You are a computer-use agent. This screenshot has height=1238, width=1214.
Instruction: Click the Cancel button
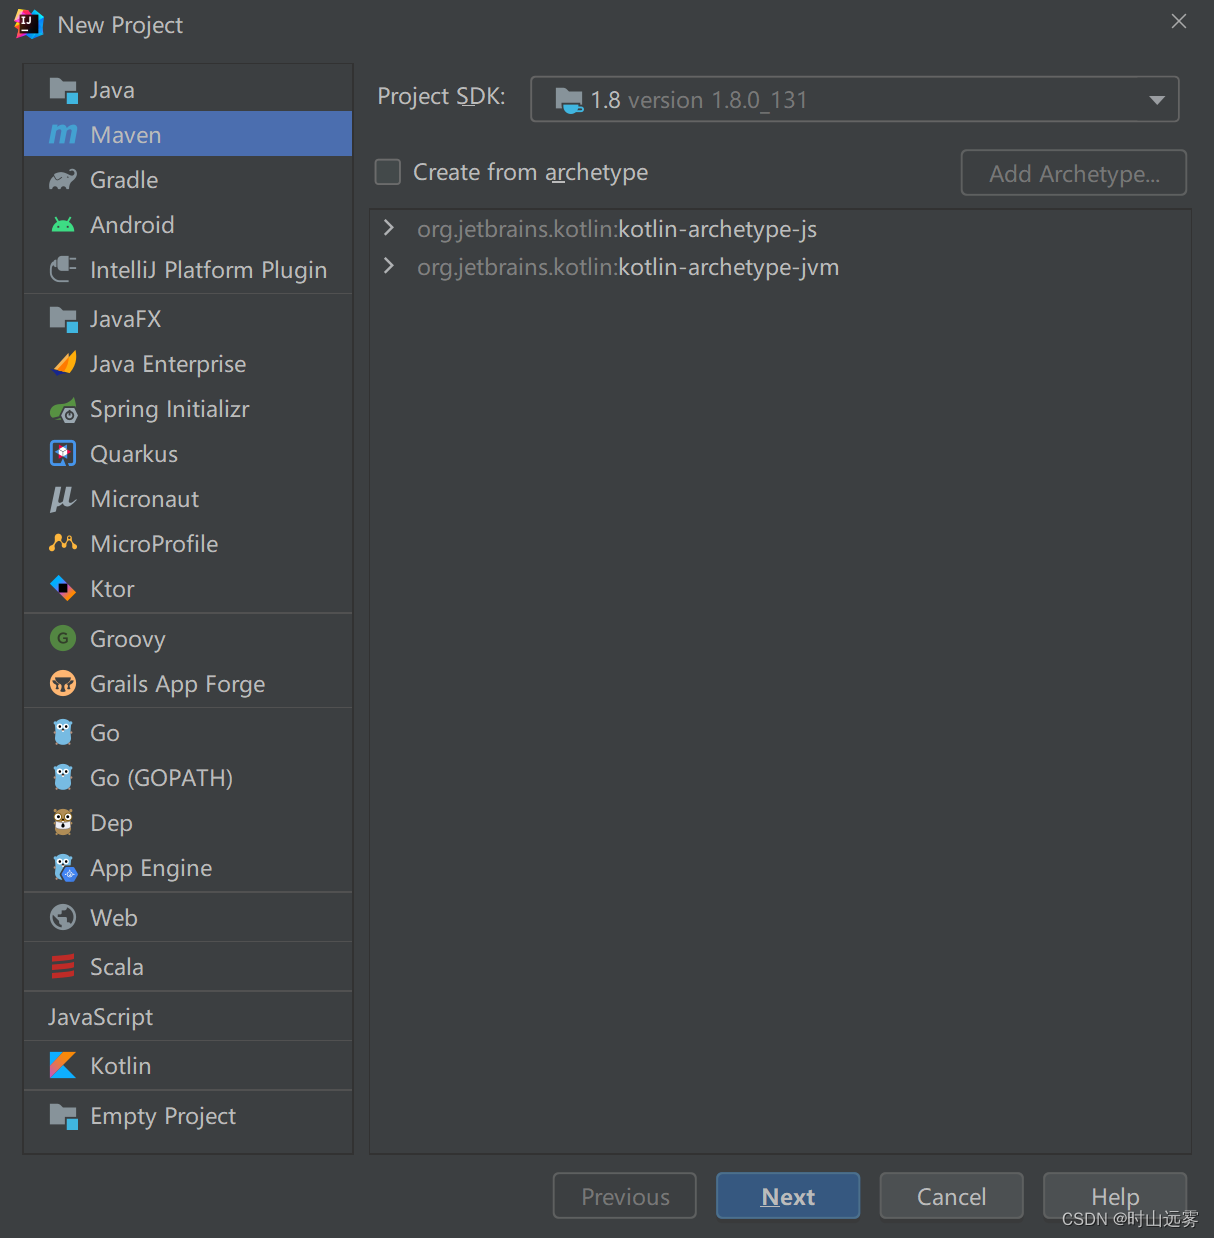point(951,1196)
